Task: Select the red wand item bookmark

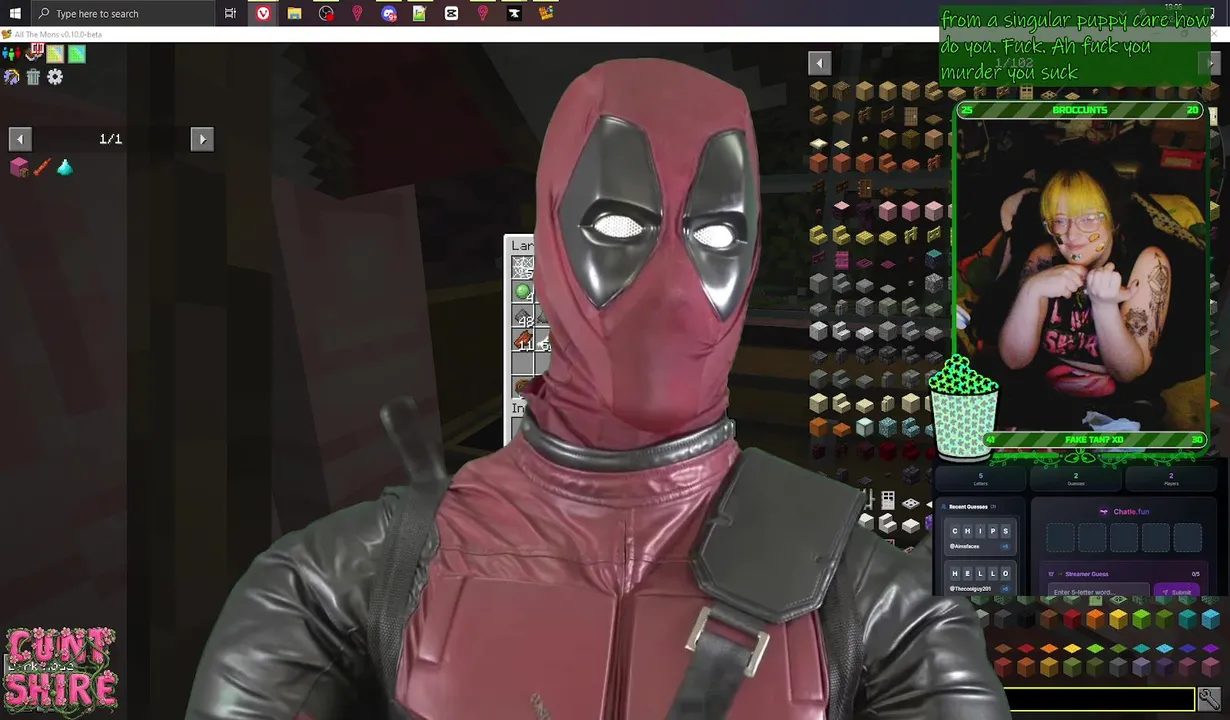Action: pyautogui.click(x=42, y=167)
